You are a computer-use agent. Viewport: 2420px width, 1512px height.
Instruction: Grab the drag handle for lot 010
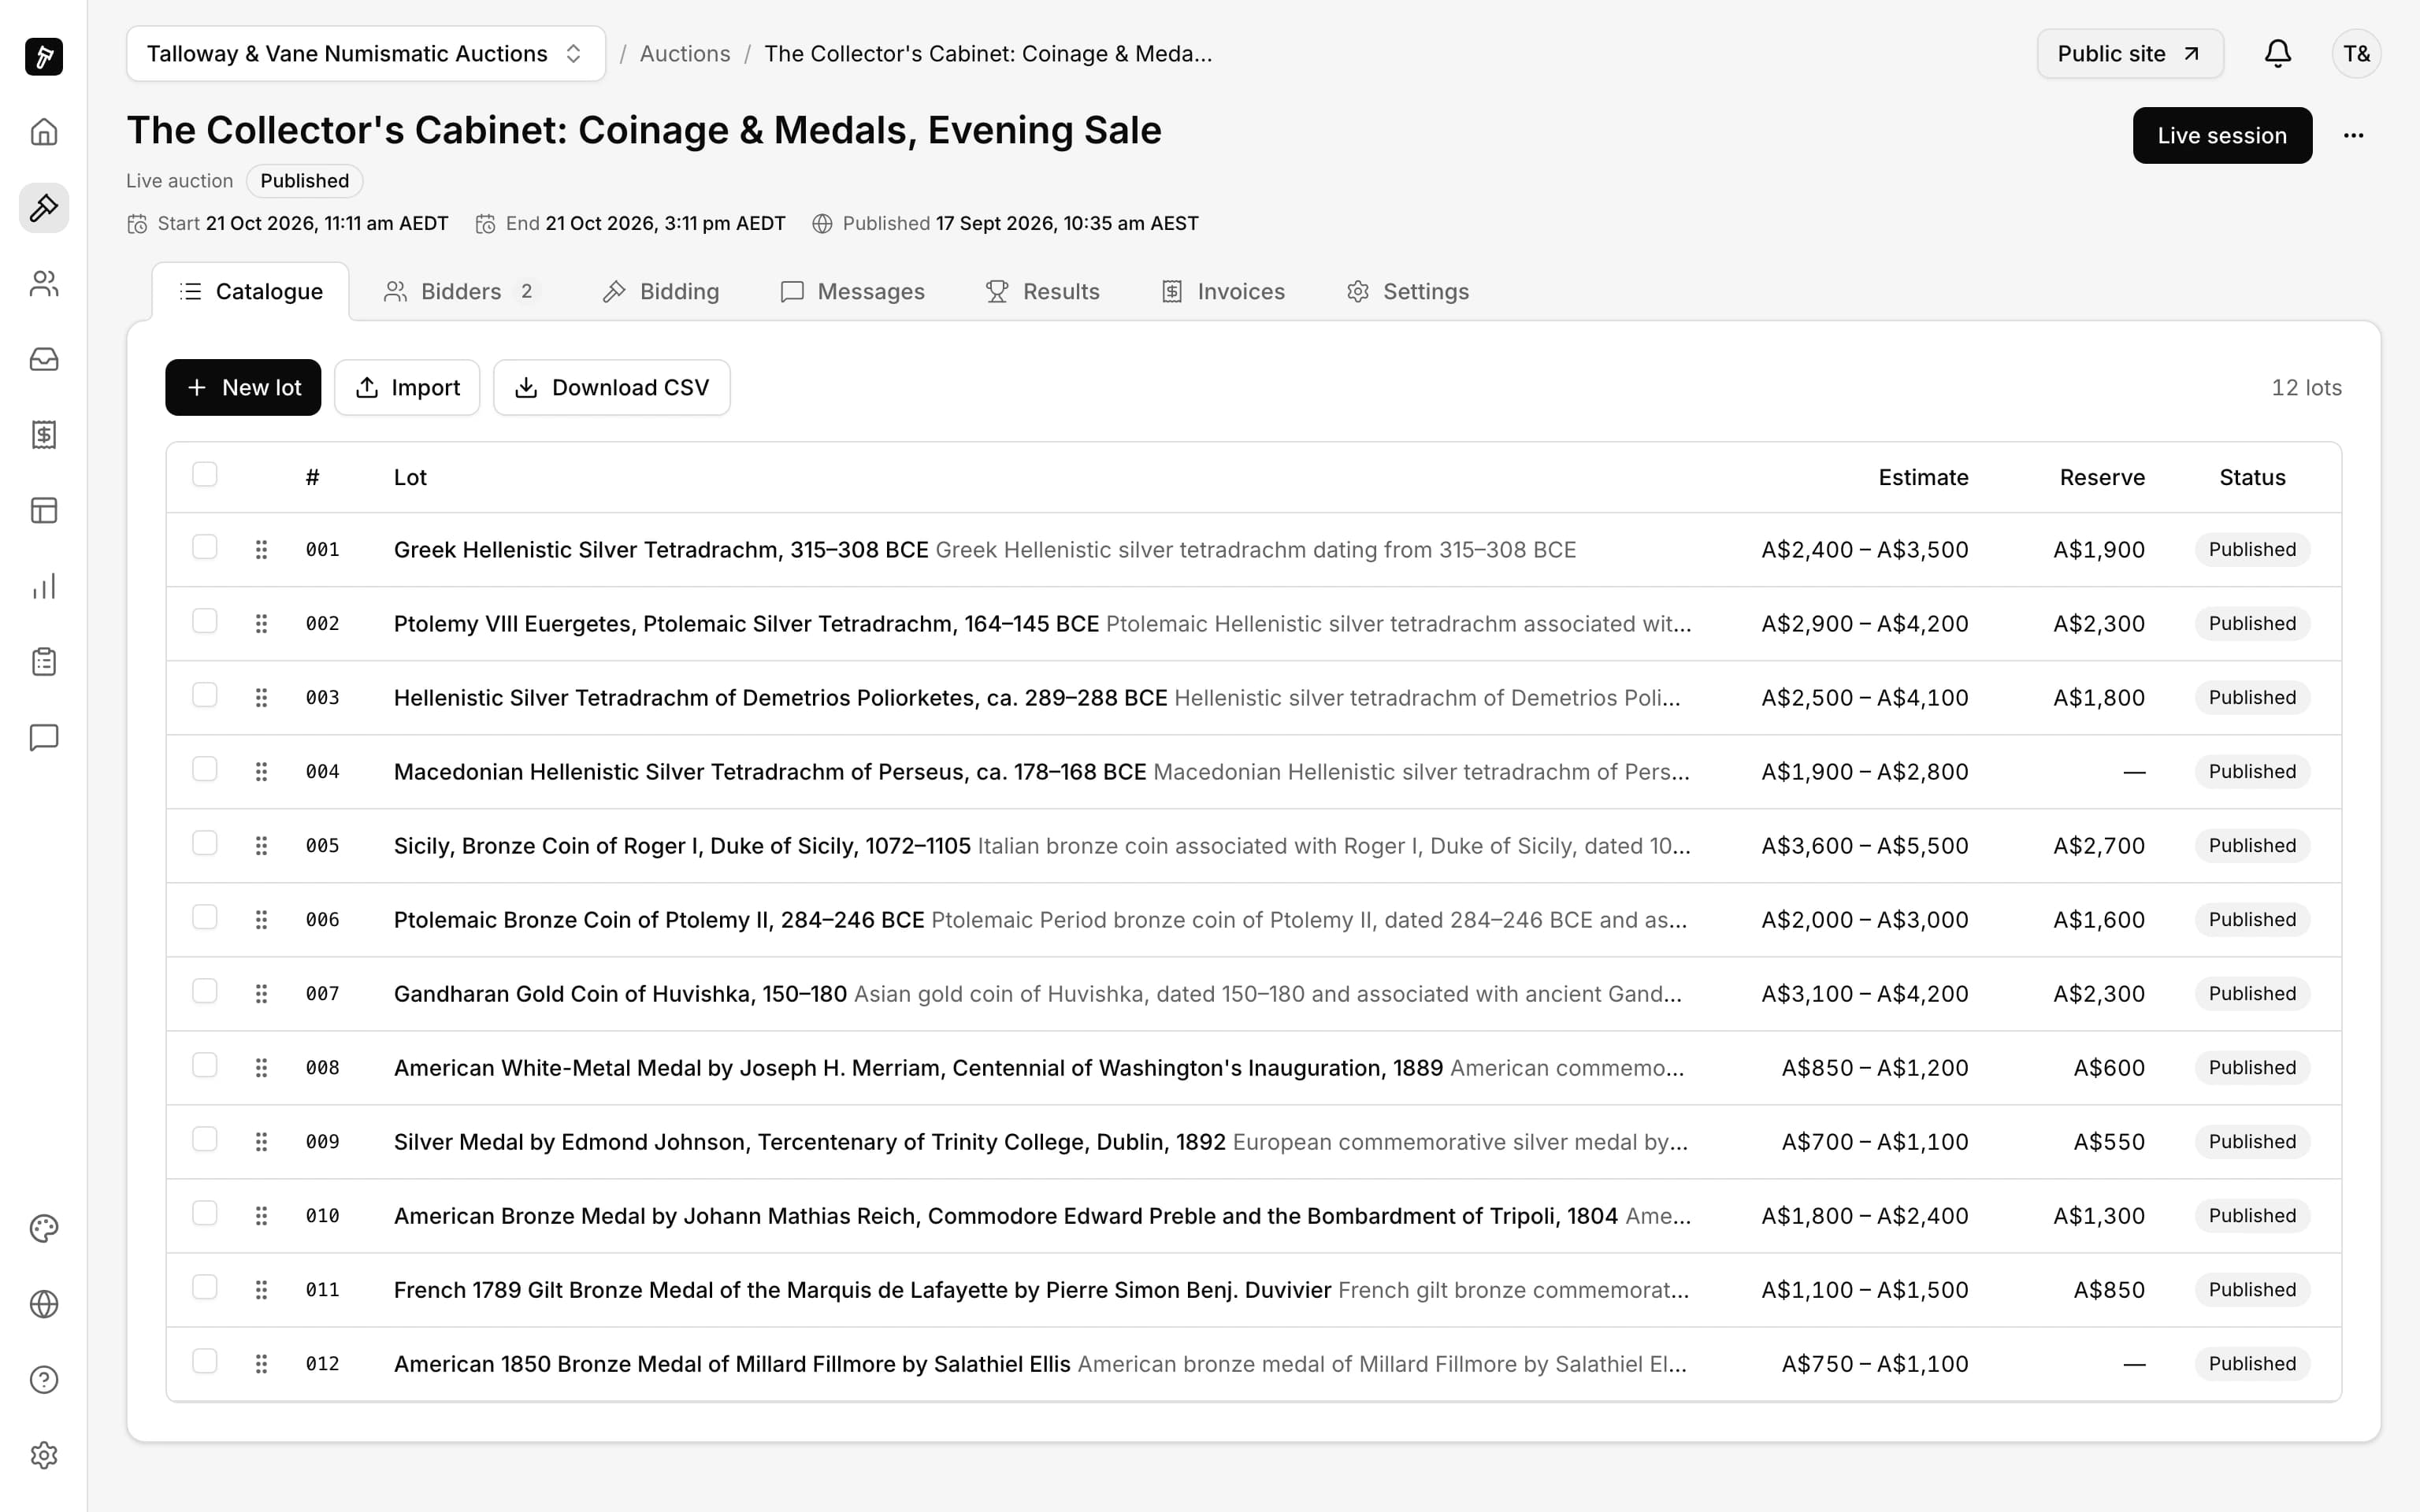261,1215
